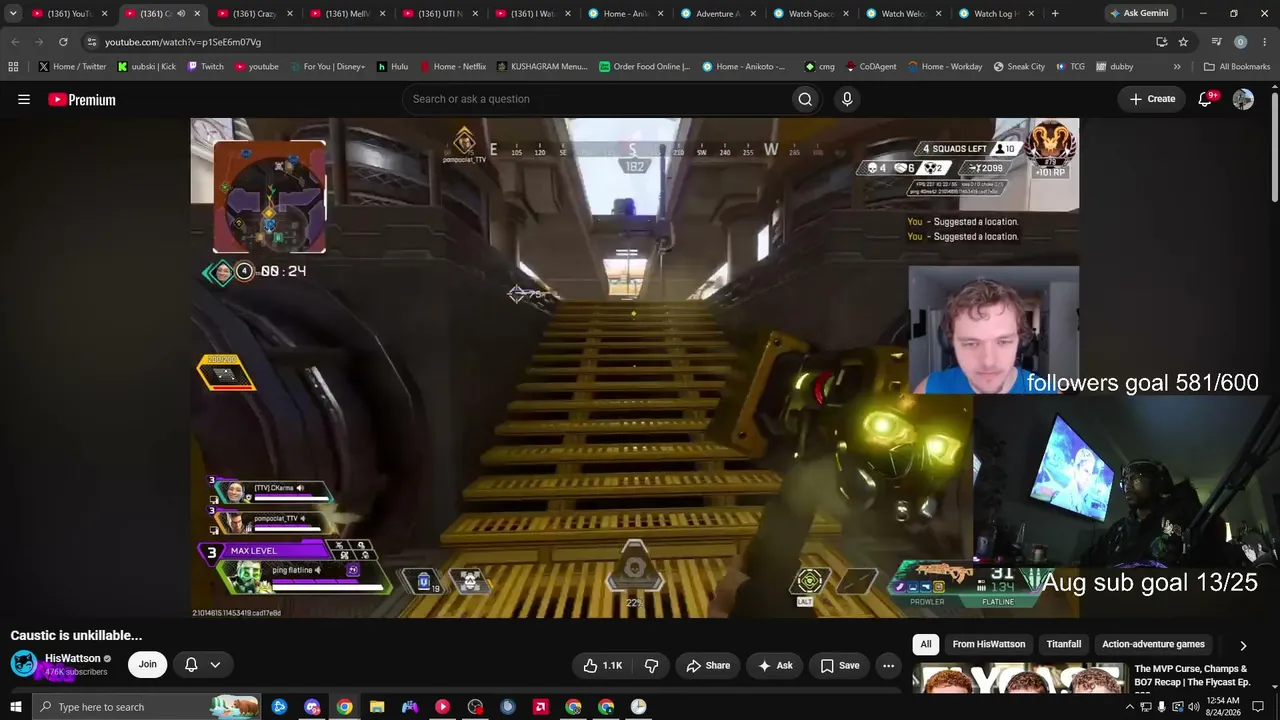Viewport: 1280px width, 720px height.
Task: Open the Chrome tab search dropdown
Action: pos(13,14)
